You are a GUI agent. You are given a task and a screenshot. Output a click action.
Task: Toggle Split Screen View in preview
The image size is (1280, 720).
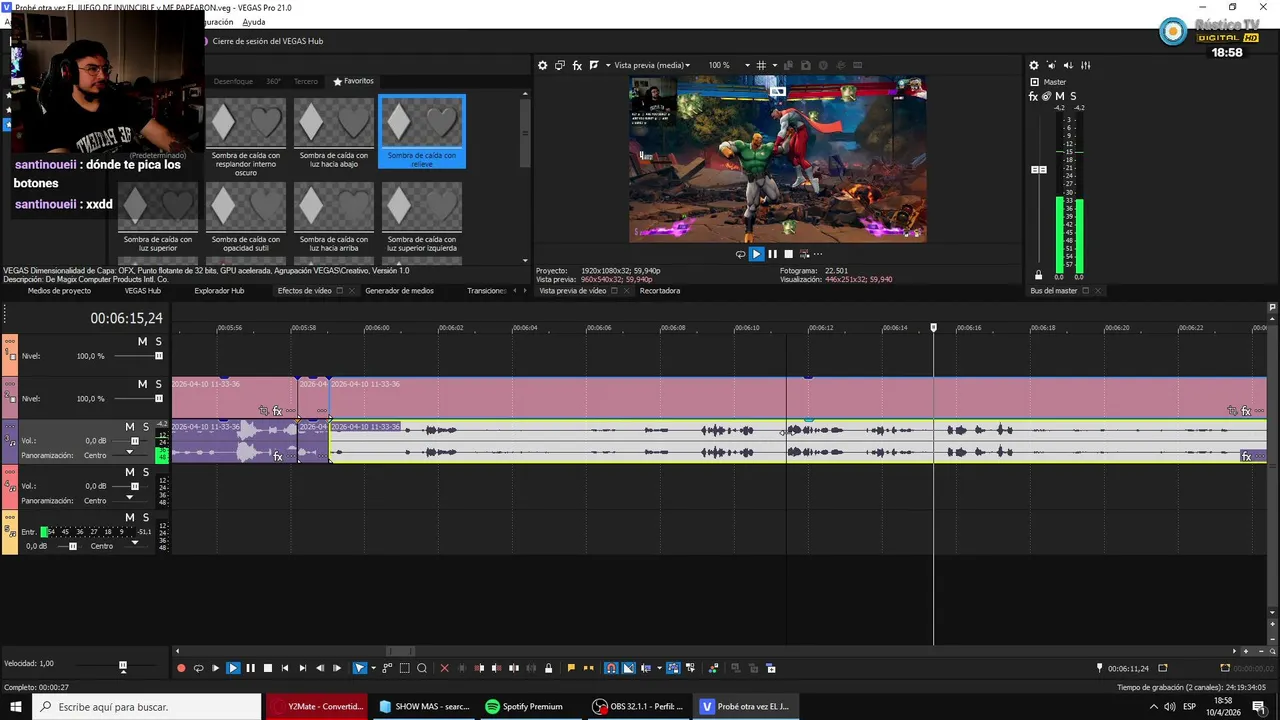[594, 65]
